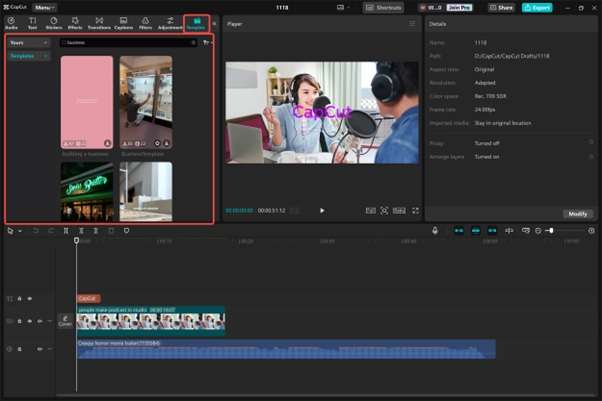Open the Captions panel
This screenshot has width=602, height=401.
[123, 23]
